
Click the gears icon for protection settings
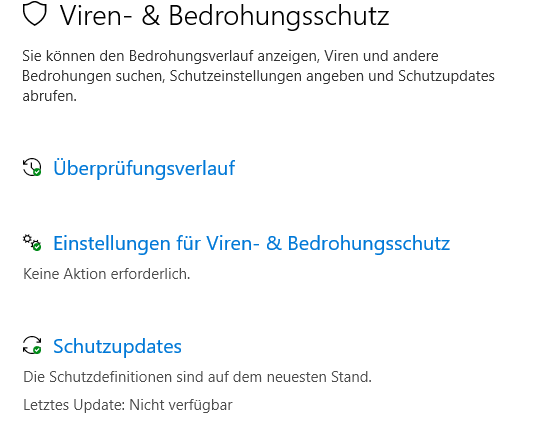tap(32, 243)
